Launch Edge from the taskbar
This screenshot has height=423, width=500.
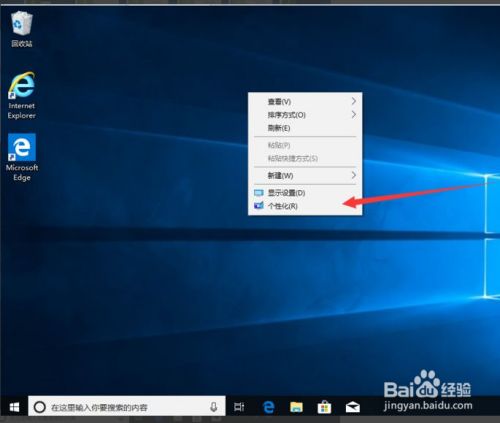click(x=269, y=407)
